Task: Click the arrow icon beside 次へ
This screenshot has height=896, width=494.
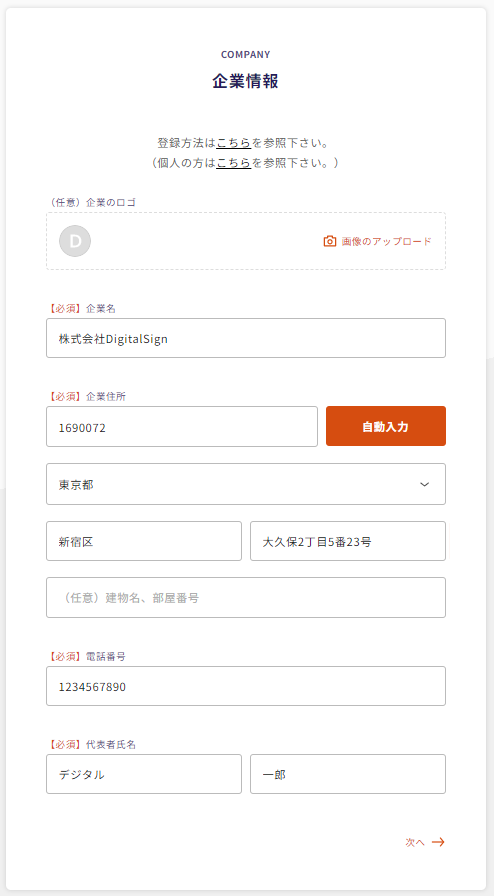Action: point(438,842)
